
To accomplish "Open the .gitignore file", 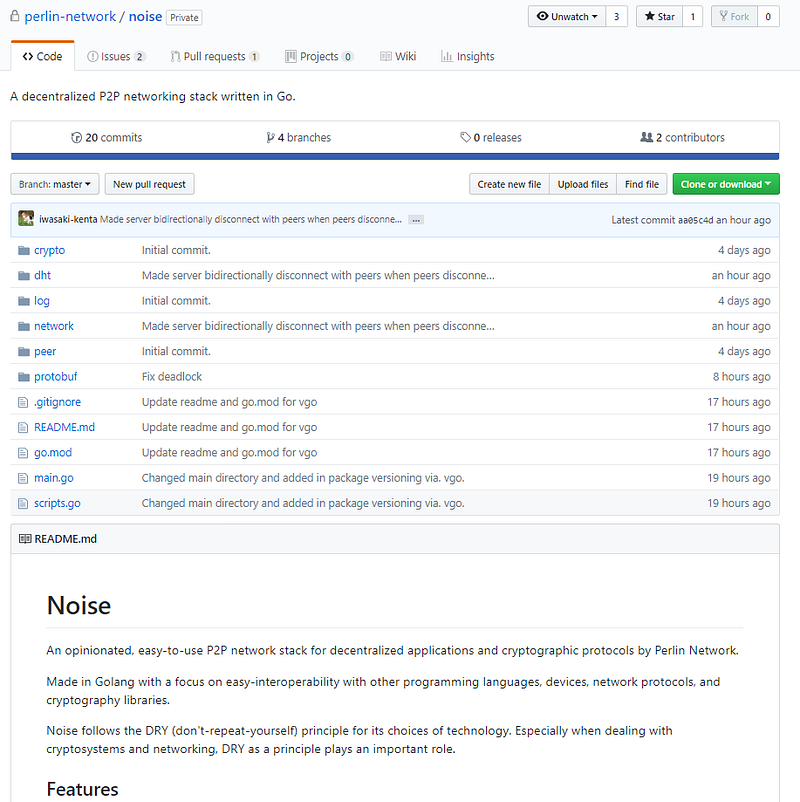I will (x=57, y=402).
